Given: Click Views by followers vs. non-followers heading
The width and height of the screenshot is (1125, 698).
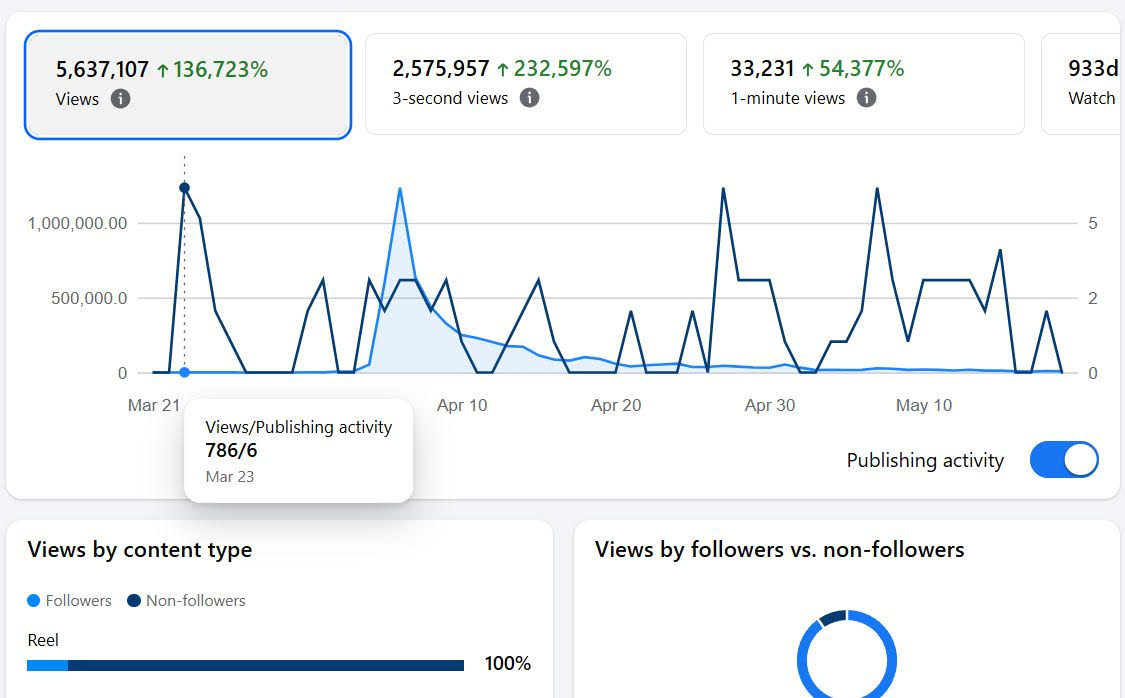Looking at the screenshot, I should pyautogui.click(x=780, y=550).
